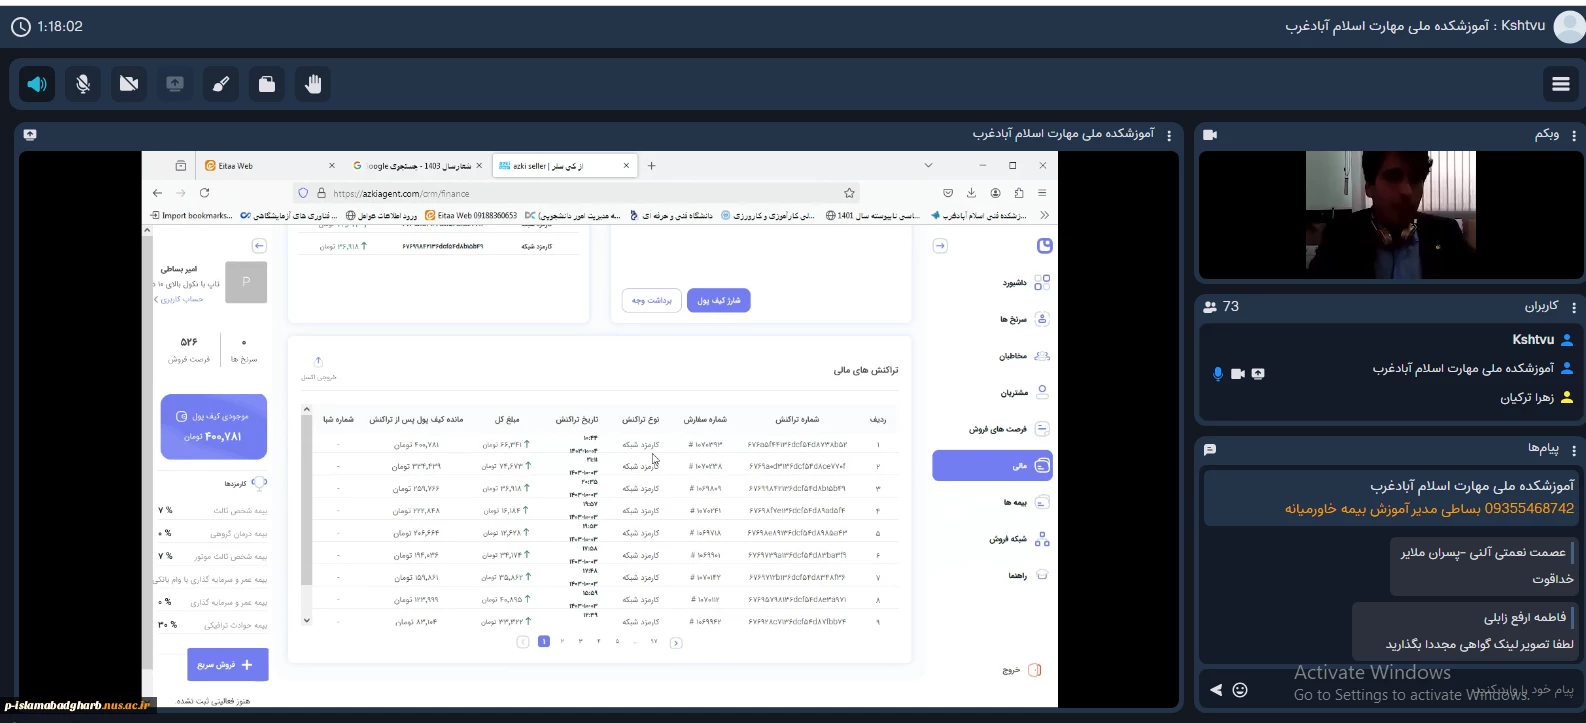
Task: Go to next page in transactions pagination
Action: (676, 642)
